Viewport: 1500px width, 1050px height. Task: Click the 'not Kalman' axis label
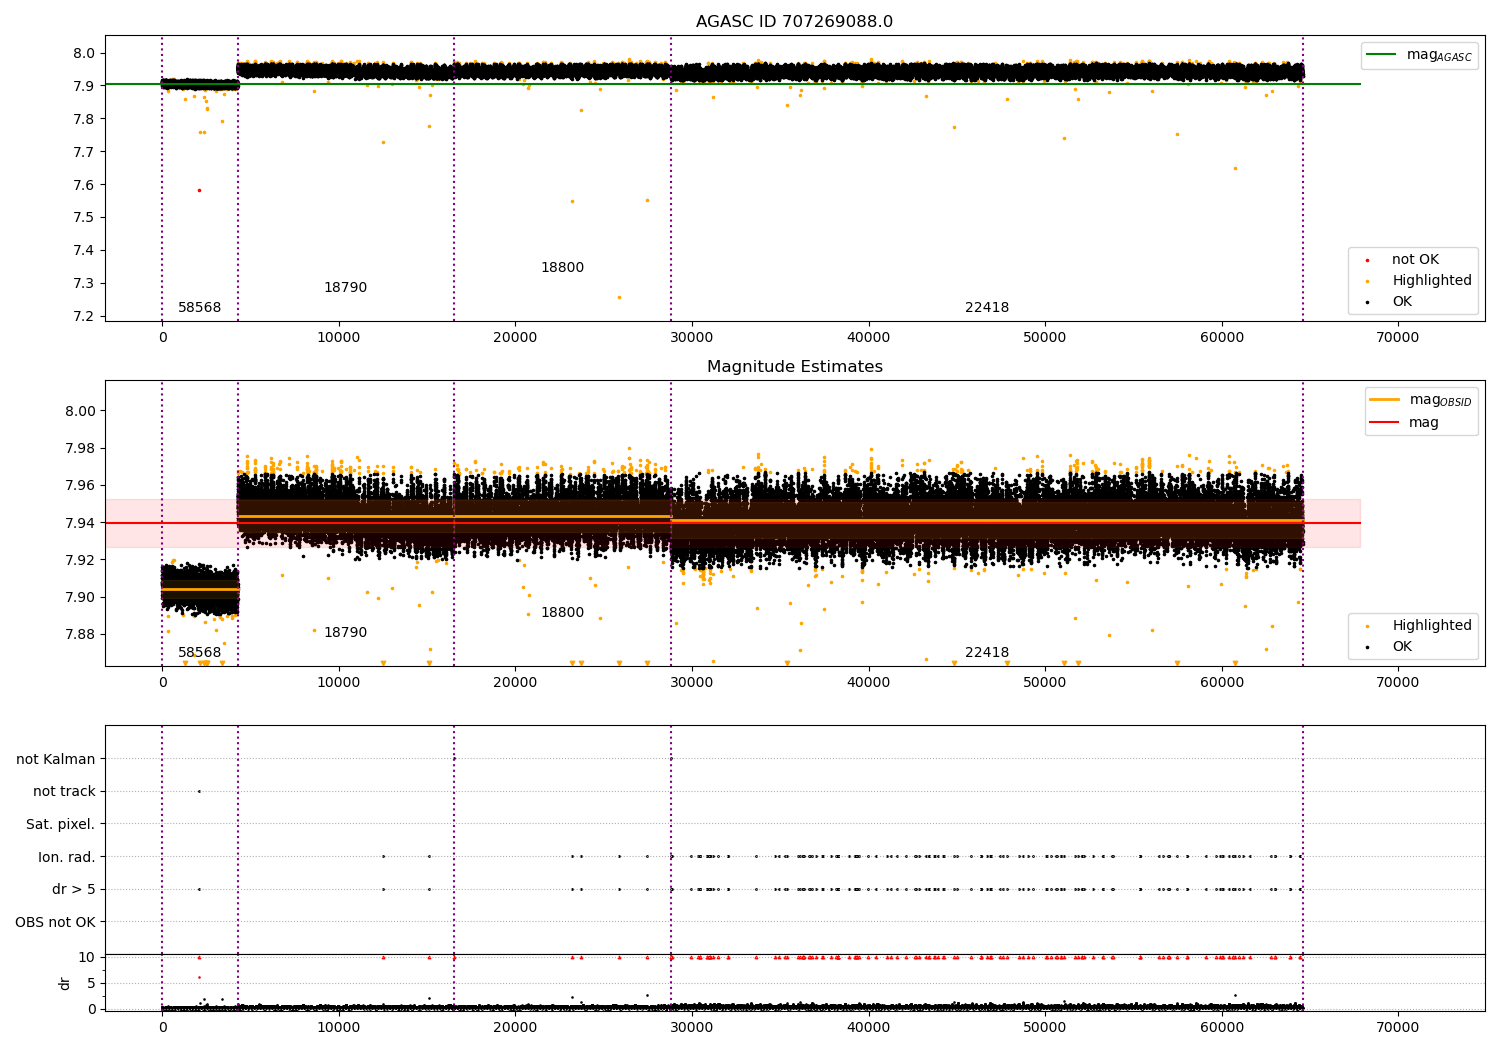pos(56,759)
